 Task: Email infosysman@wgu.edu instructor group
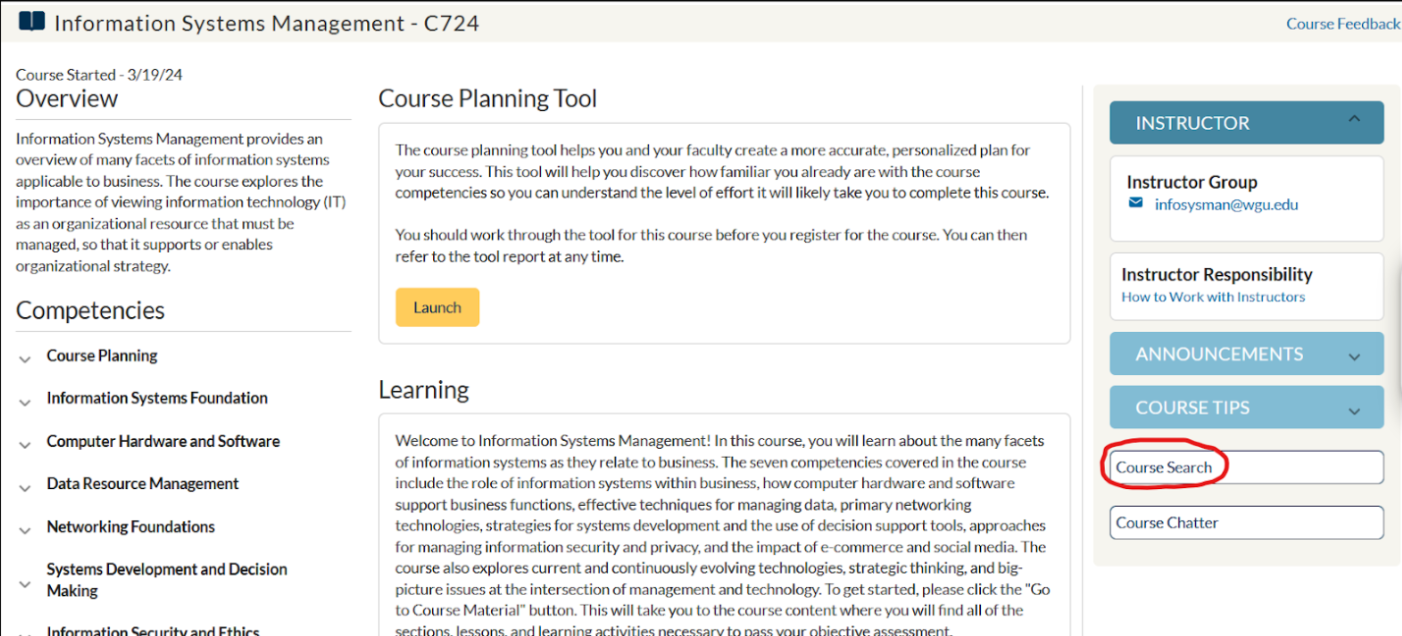pyautogui.click(x=1226, y=204)
